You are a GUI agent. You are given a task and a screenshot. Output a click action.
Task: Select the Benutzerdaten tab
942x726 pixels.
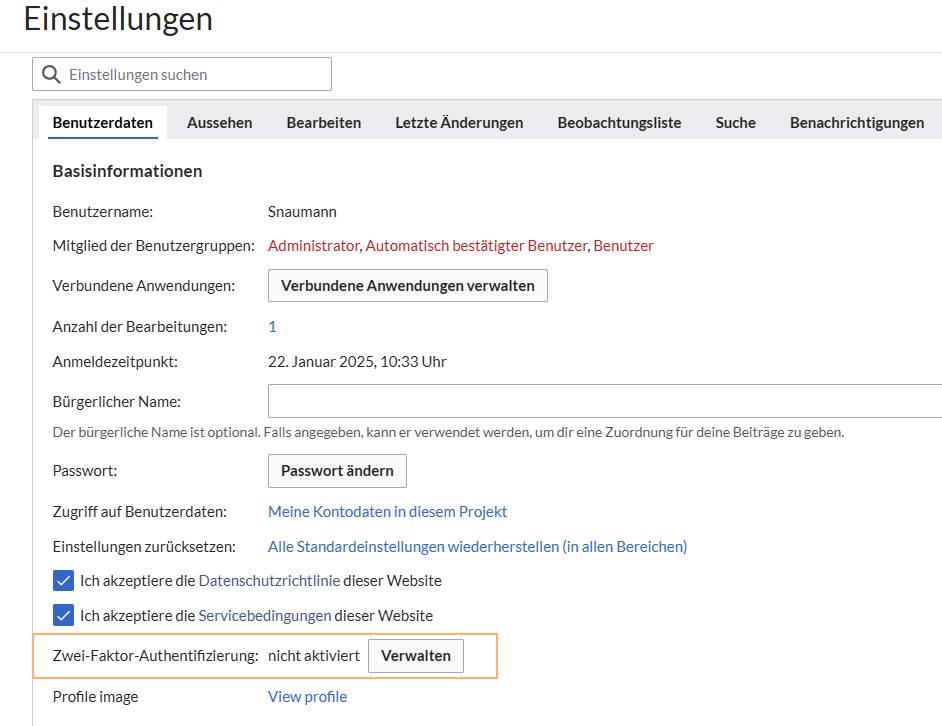[x=103, y=123]
